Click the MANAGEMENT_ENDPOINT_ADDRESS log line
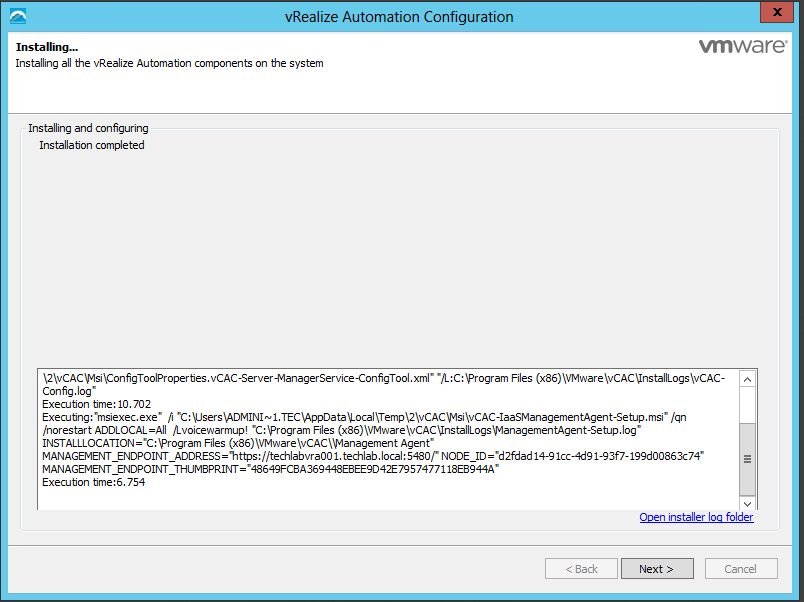The width and height of the screenshot is (804, 602). 373,456
